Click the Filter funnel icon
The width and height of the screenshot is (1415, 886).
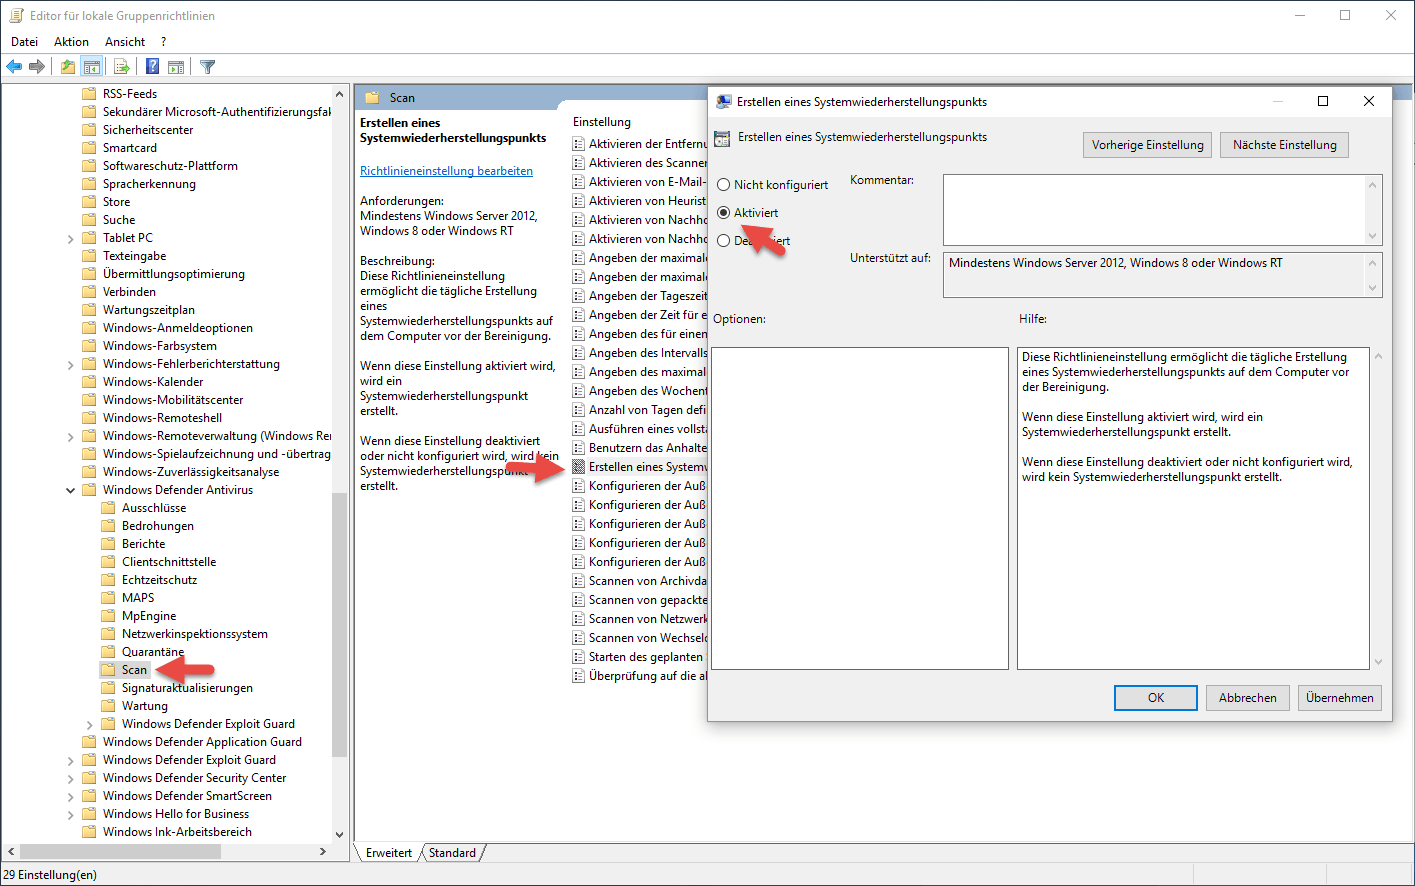(208, 67)
